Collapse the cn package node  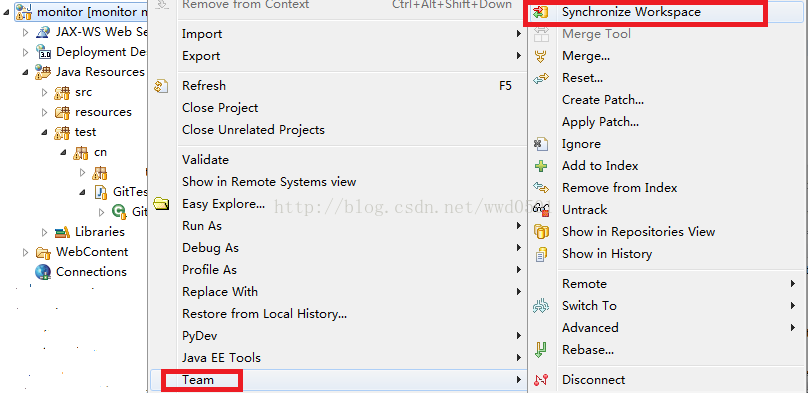64,152
